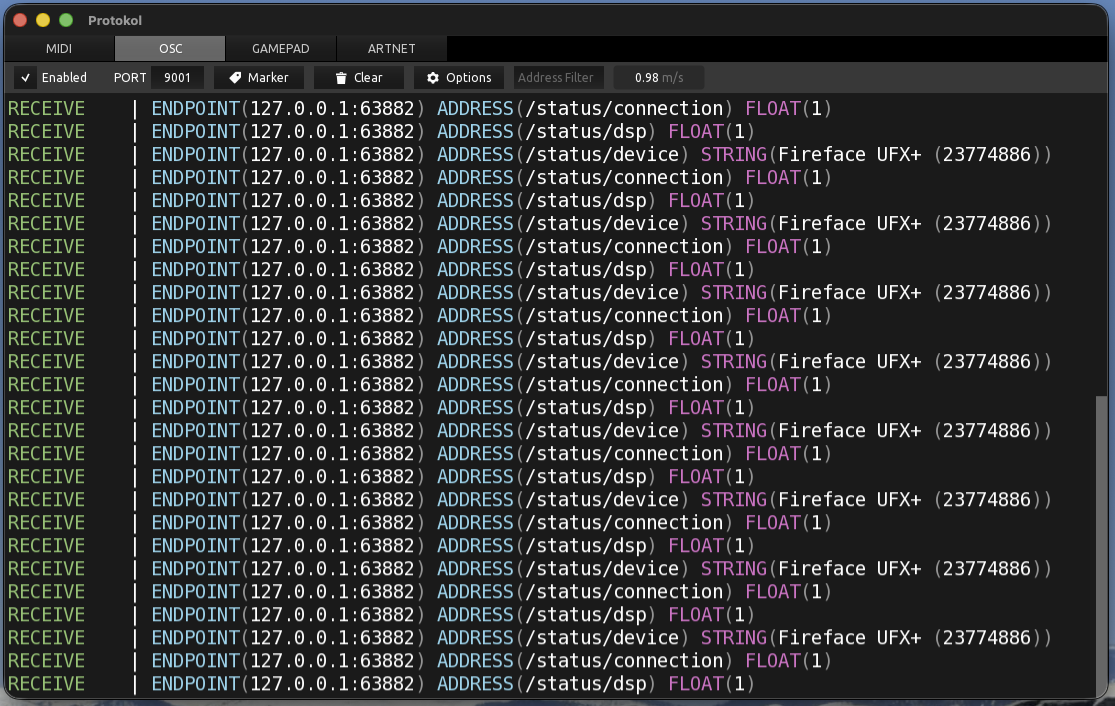Toggle the Enabled checkbox

point(26,77)
